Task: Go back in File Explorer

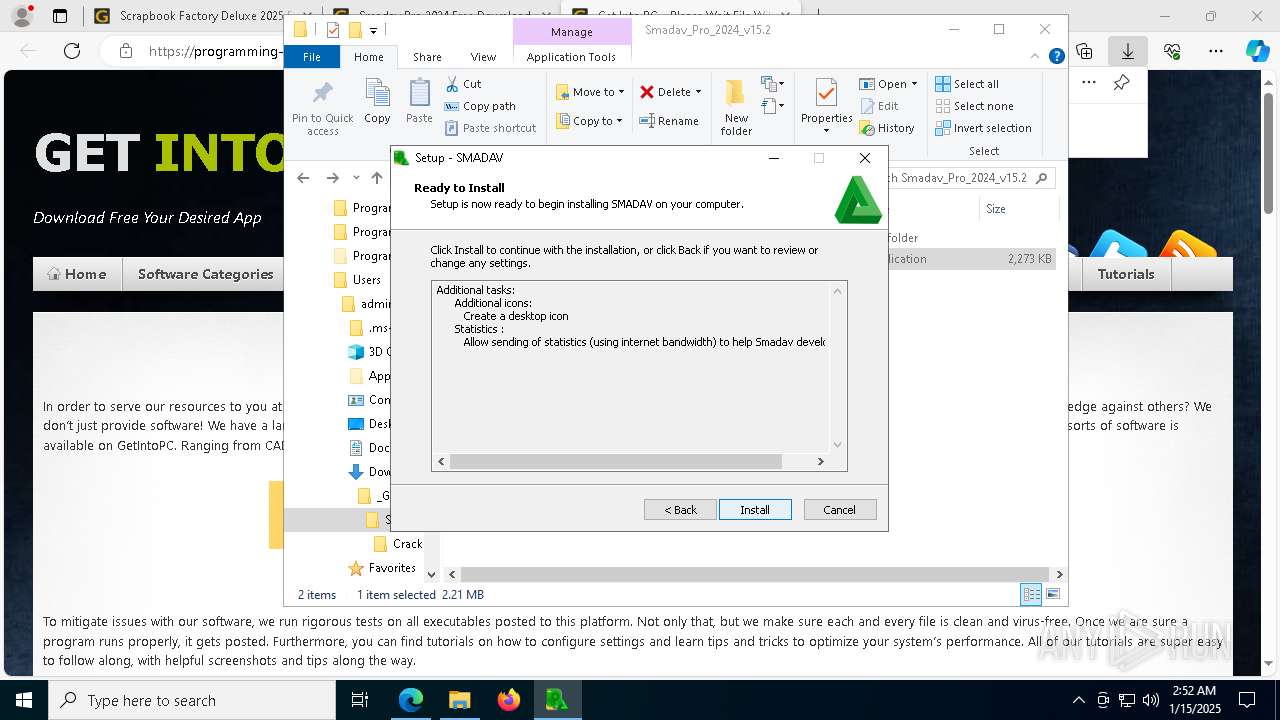Action: tap(303, 178)
